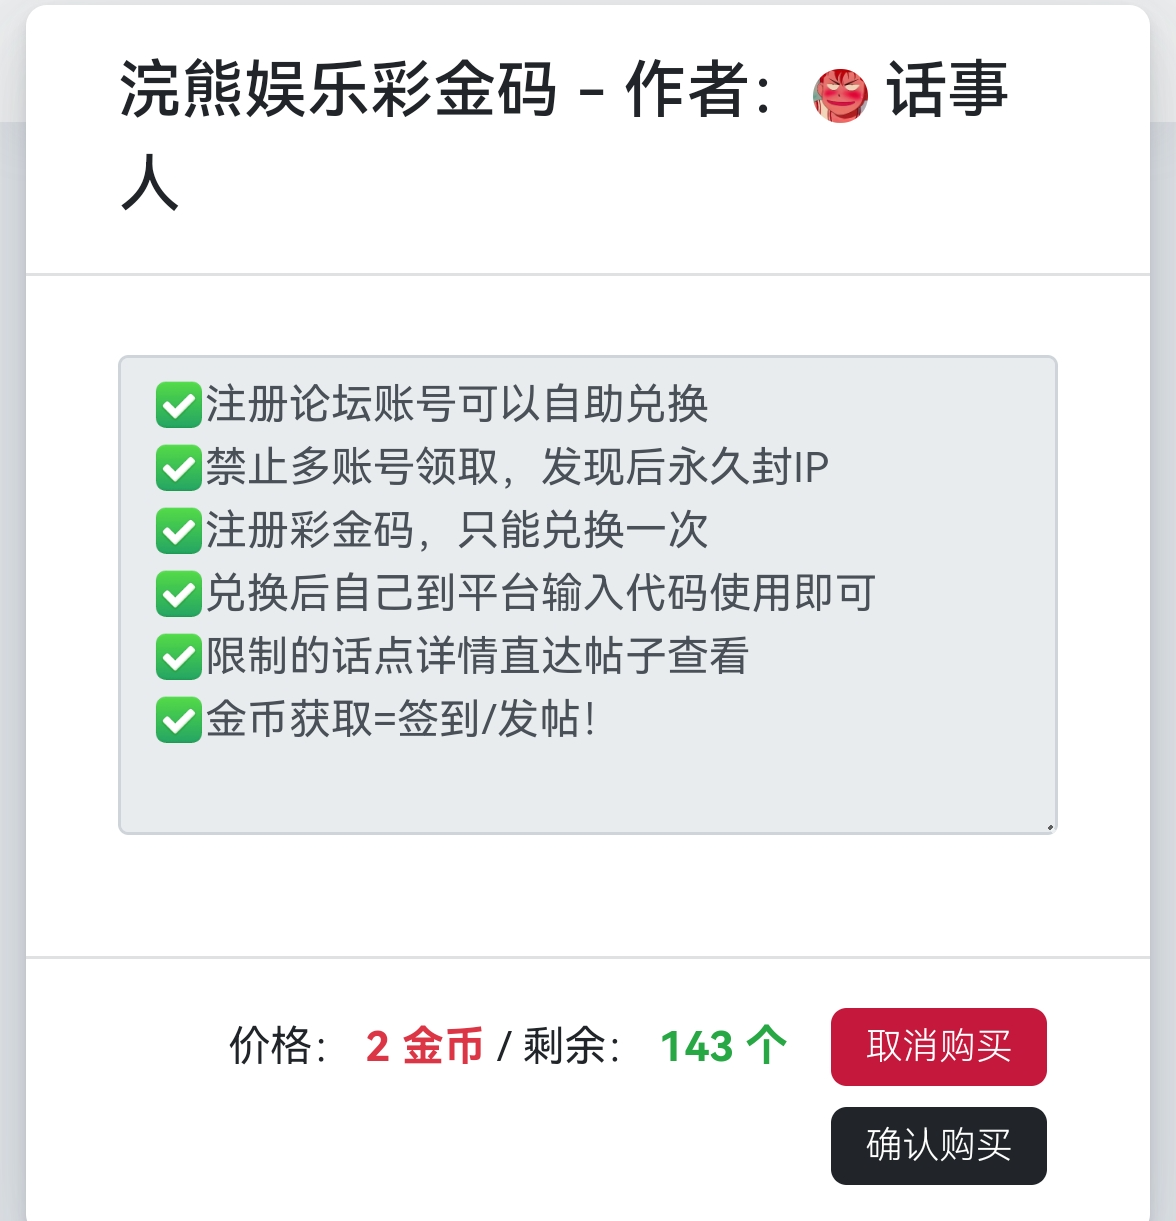Click the 发现后永久封IP text
The width and height of the screenshot is (1176, 1221).
[684, 468]
